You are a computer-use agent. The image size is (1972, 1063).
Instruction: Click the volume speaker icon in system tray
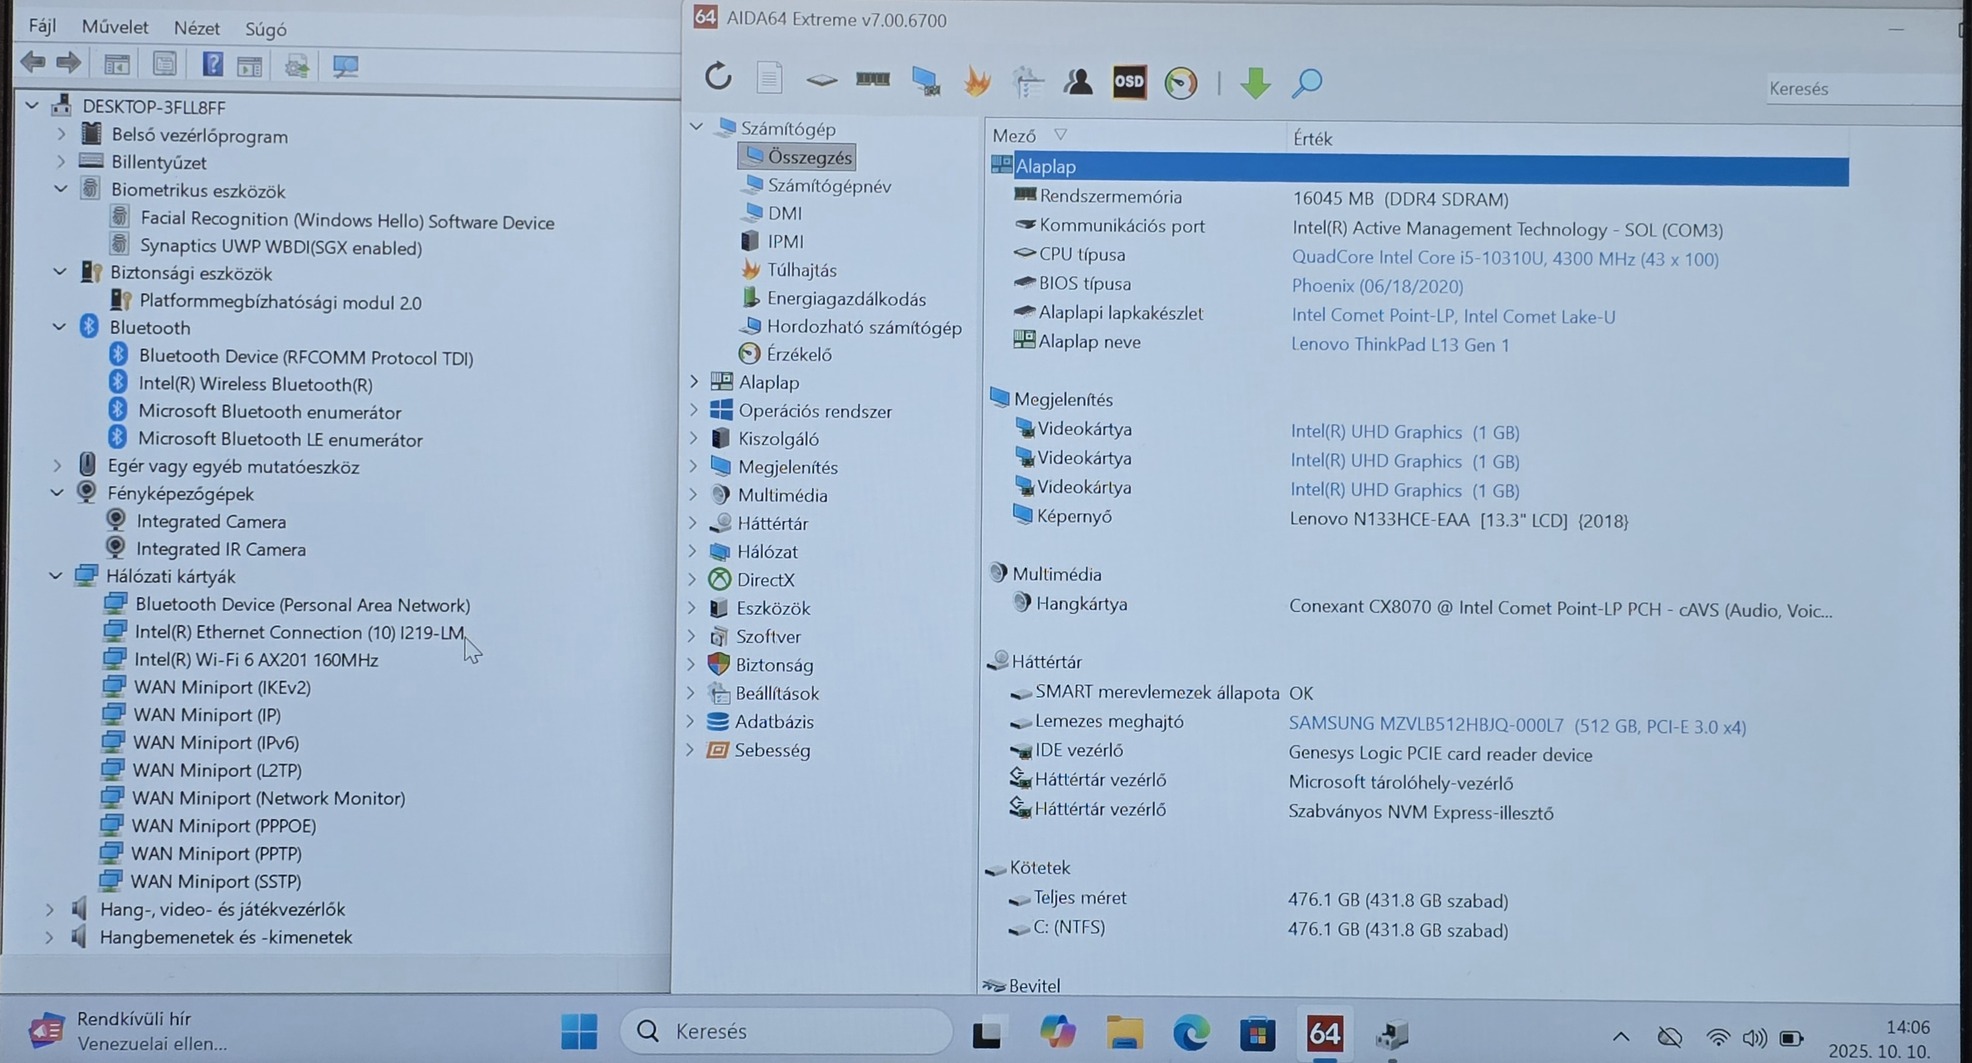pos(1754,1038)
